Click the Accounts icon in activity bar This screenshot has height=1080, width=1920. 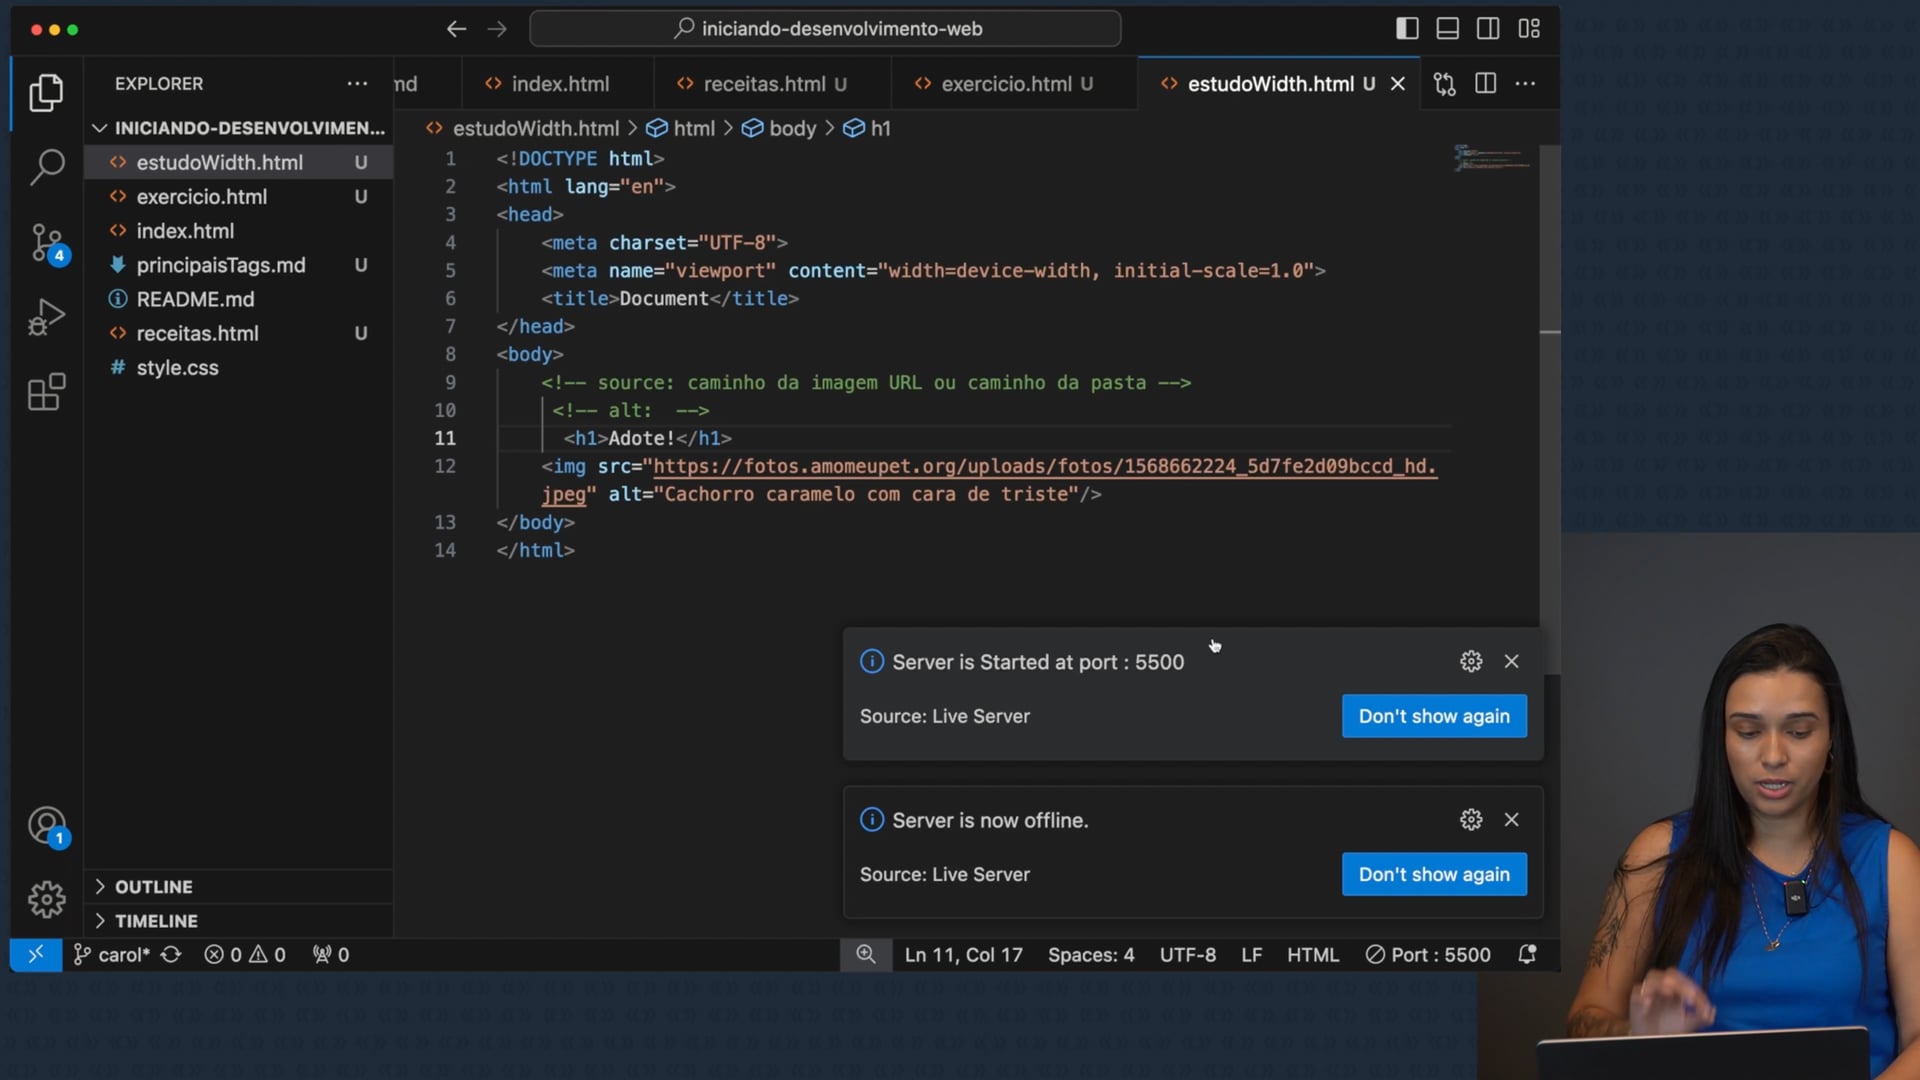(46, 826)
